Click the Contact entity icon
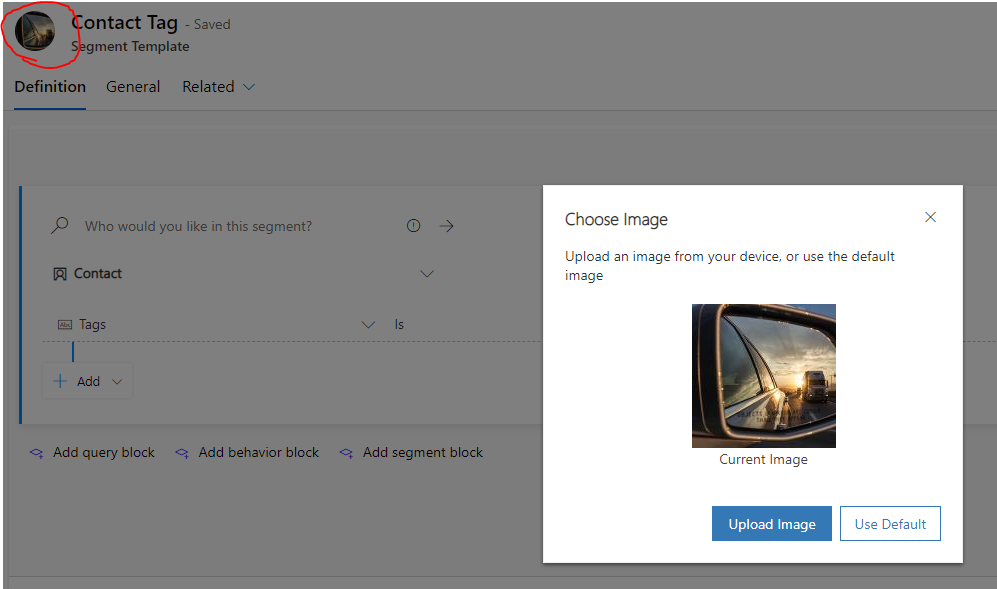 [x=60, y=274]
